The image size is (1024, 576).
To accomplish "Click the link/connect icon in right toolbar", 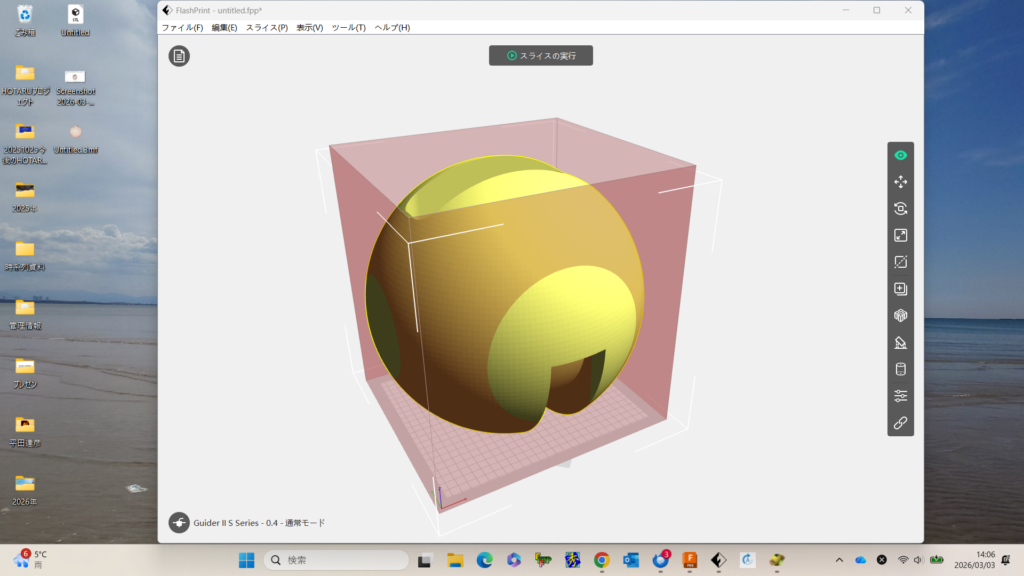I will click(x=900, y=423).
